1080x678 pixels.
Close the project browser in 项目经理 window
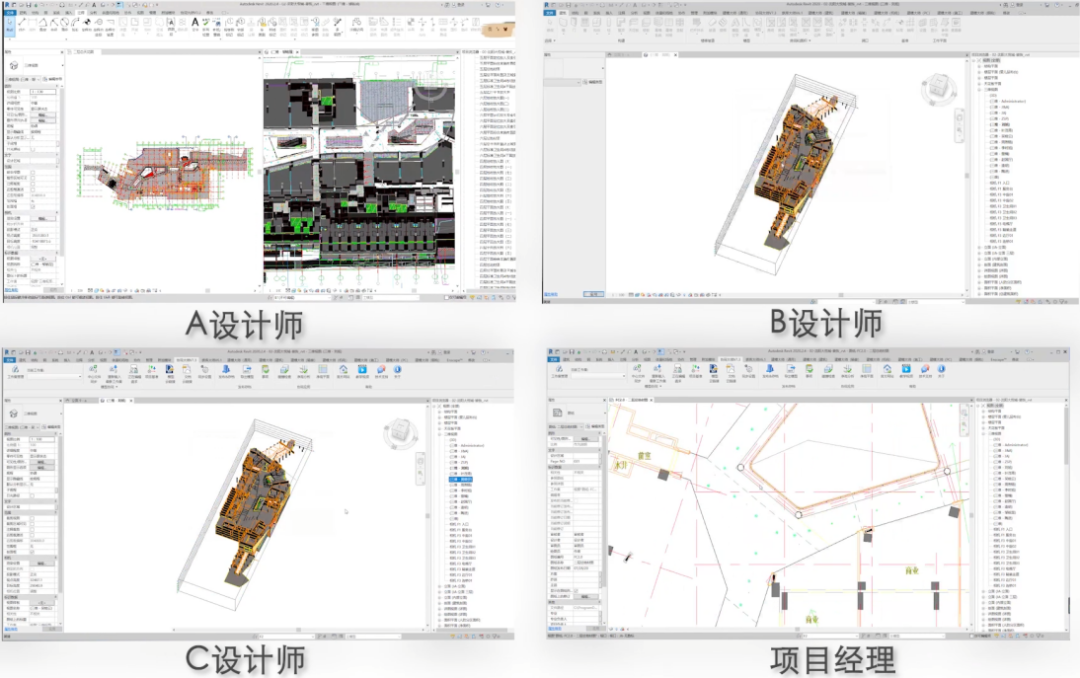1068,400
